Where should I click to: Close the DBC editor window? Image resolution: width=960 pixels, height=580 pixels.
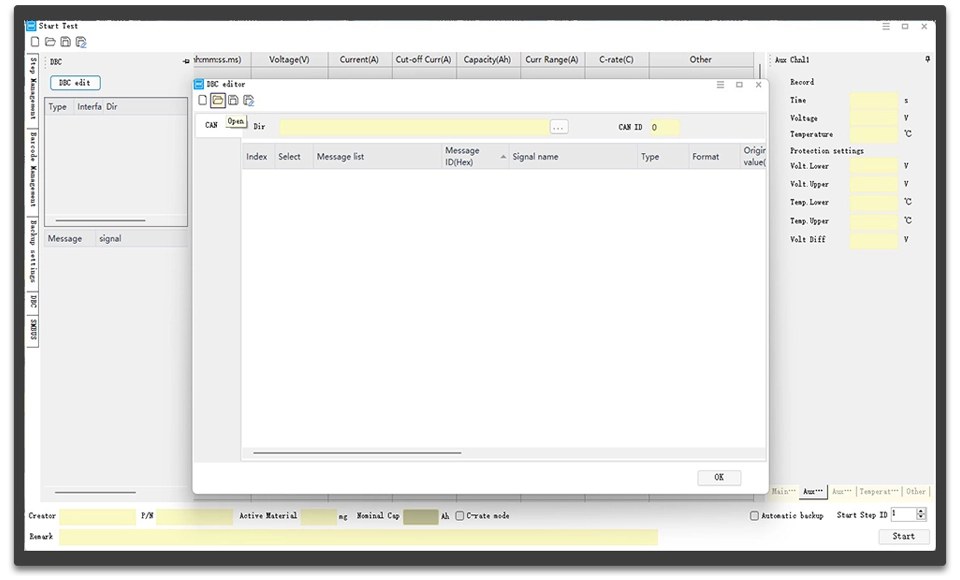pyautogui.click(x=759, y=85)
